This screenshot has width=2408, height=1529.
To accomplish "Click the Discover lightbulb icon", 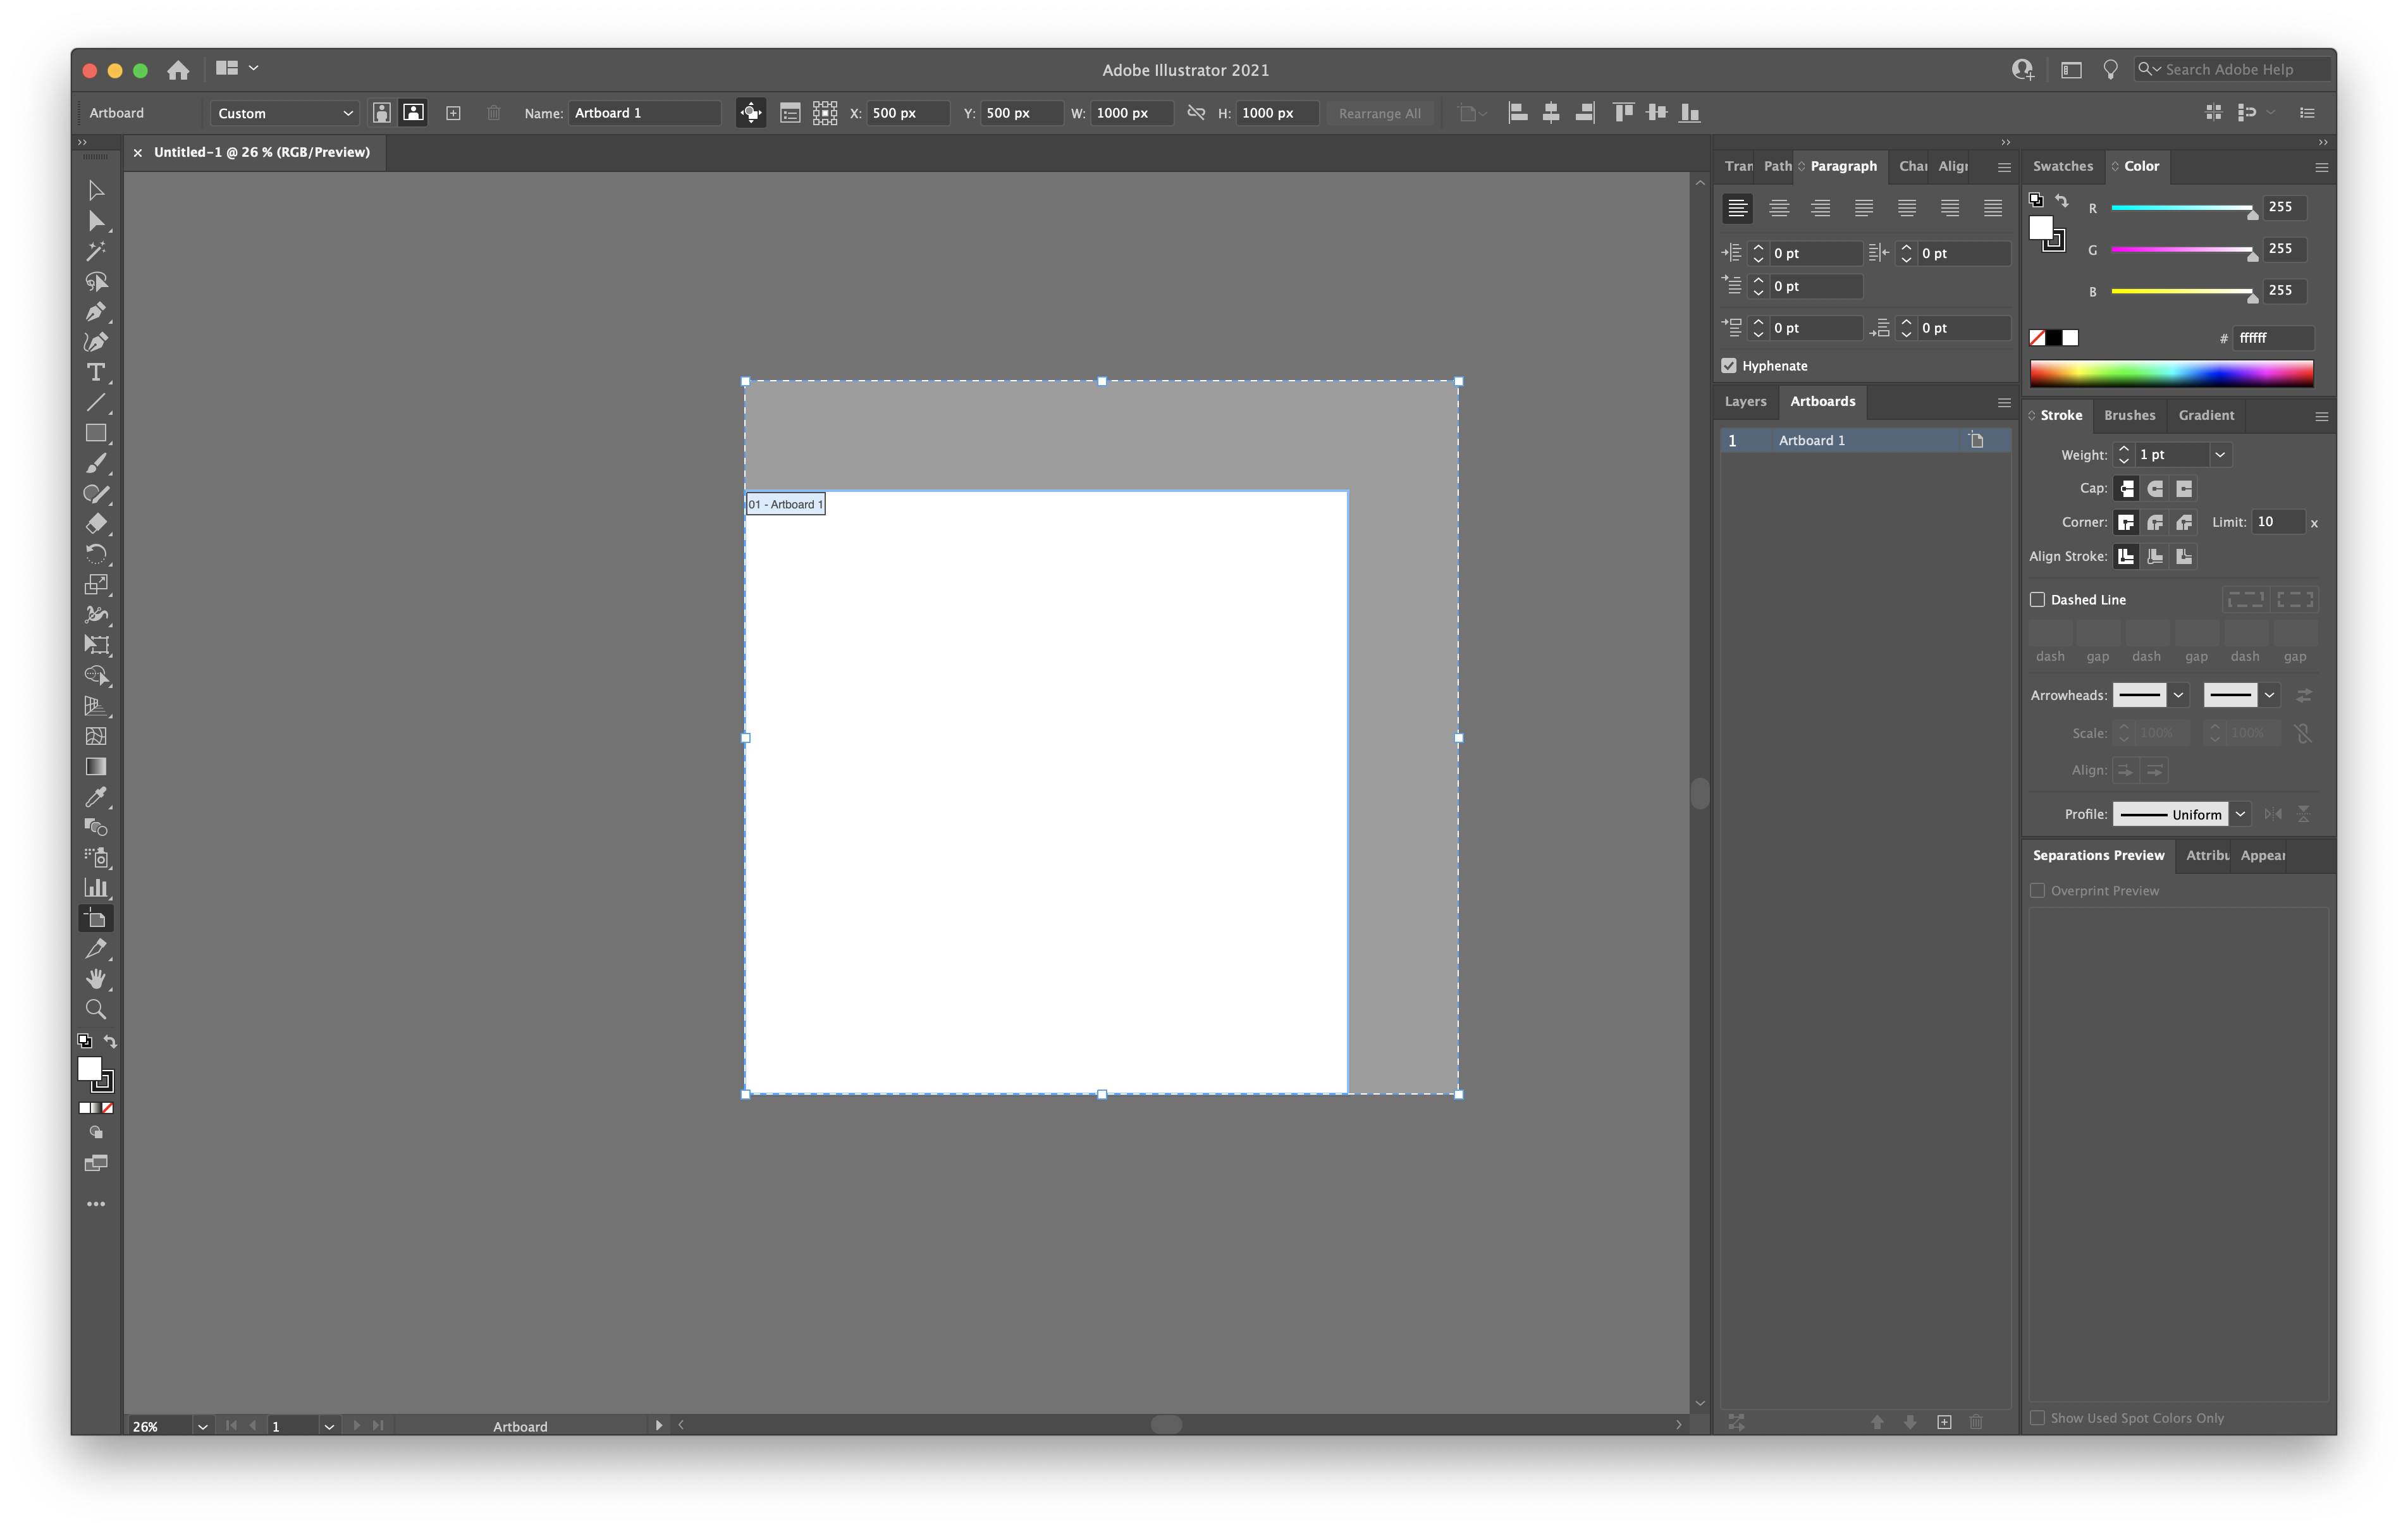I will click(x=2110, y=69).
